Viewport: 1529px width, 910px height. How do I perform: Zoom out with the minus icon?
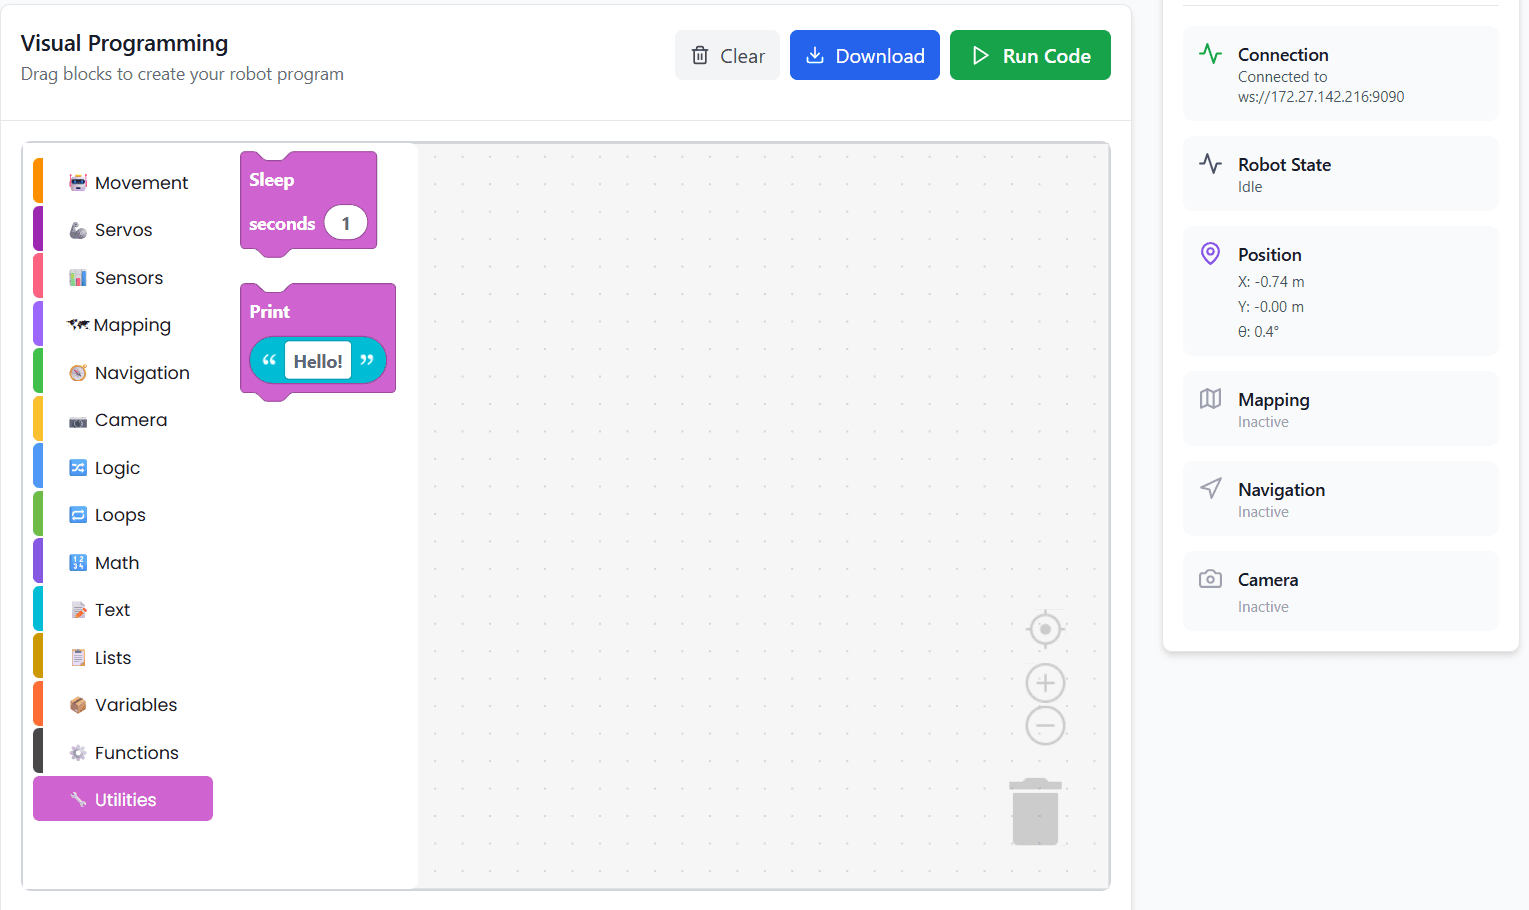tap(1045, 725)
